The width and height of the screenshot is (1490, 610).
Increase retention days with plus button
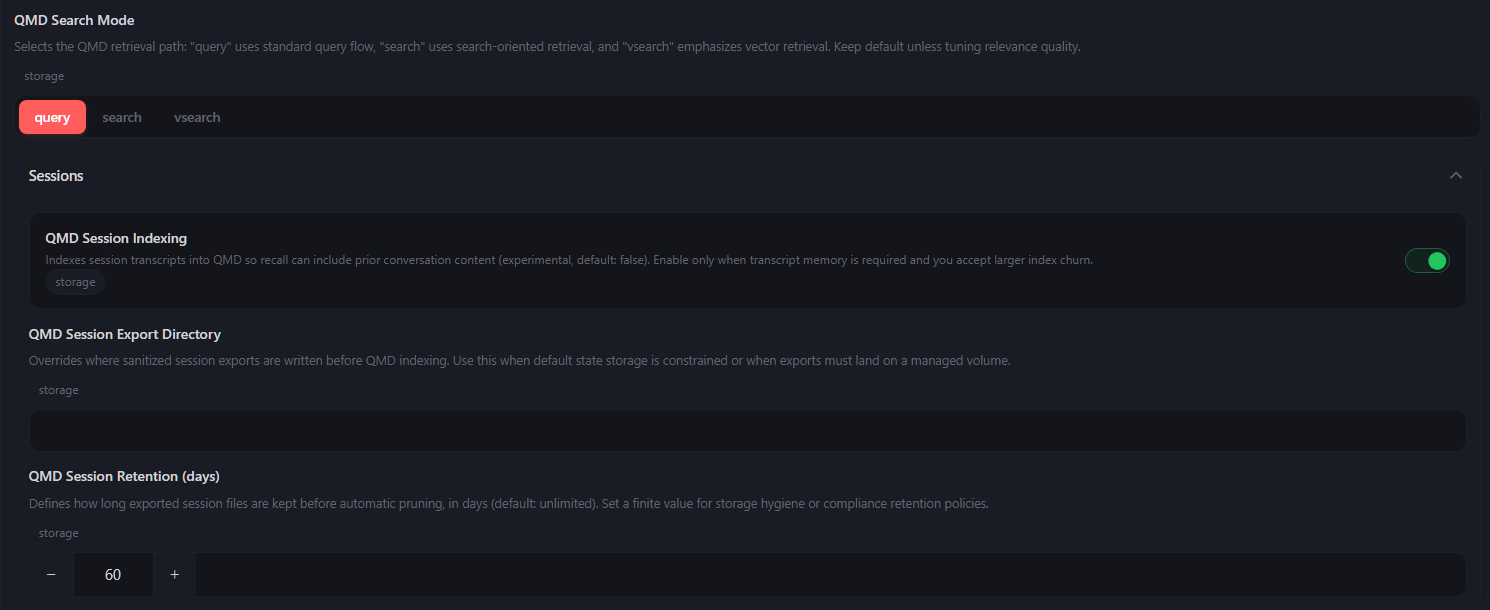(x=175, y=575)
